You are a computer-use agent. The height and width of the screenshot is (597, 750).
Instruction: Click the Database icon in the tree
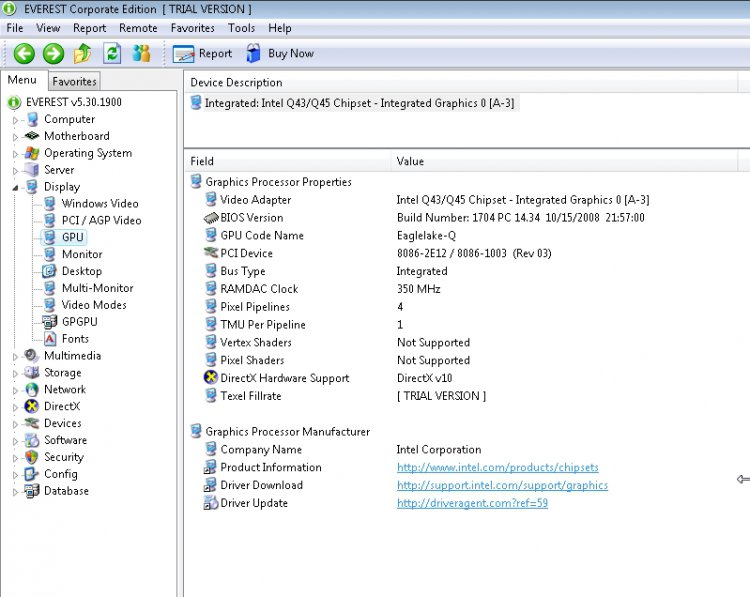tap(32, 491)
